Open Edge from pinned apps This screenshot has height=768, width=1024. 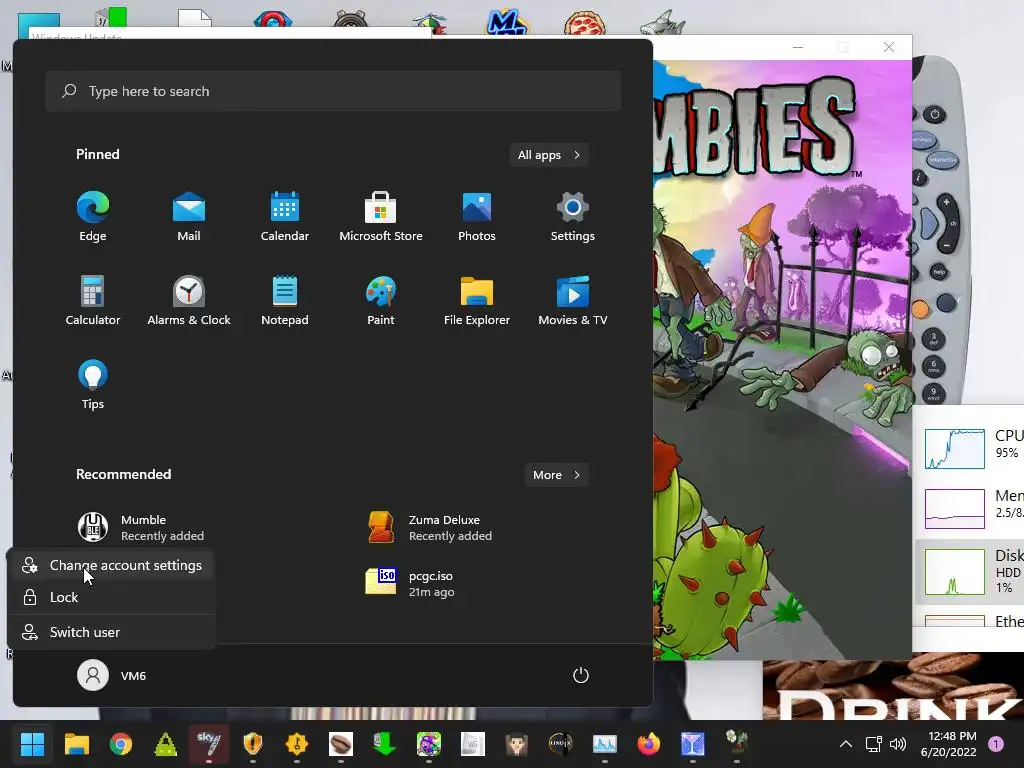click(93, 217)
